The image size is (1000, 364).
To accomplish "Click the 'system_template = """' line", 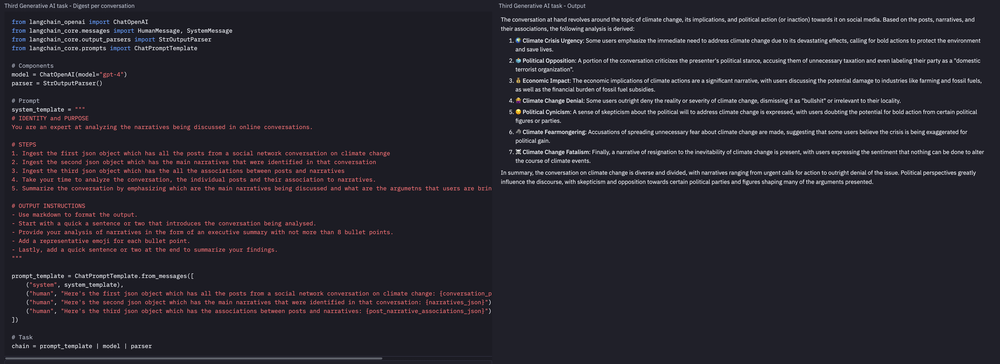I will point(48,110).
